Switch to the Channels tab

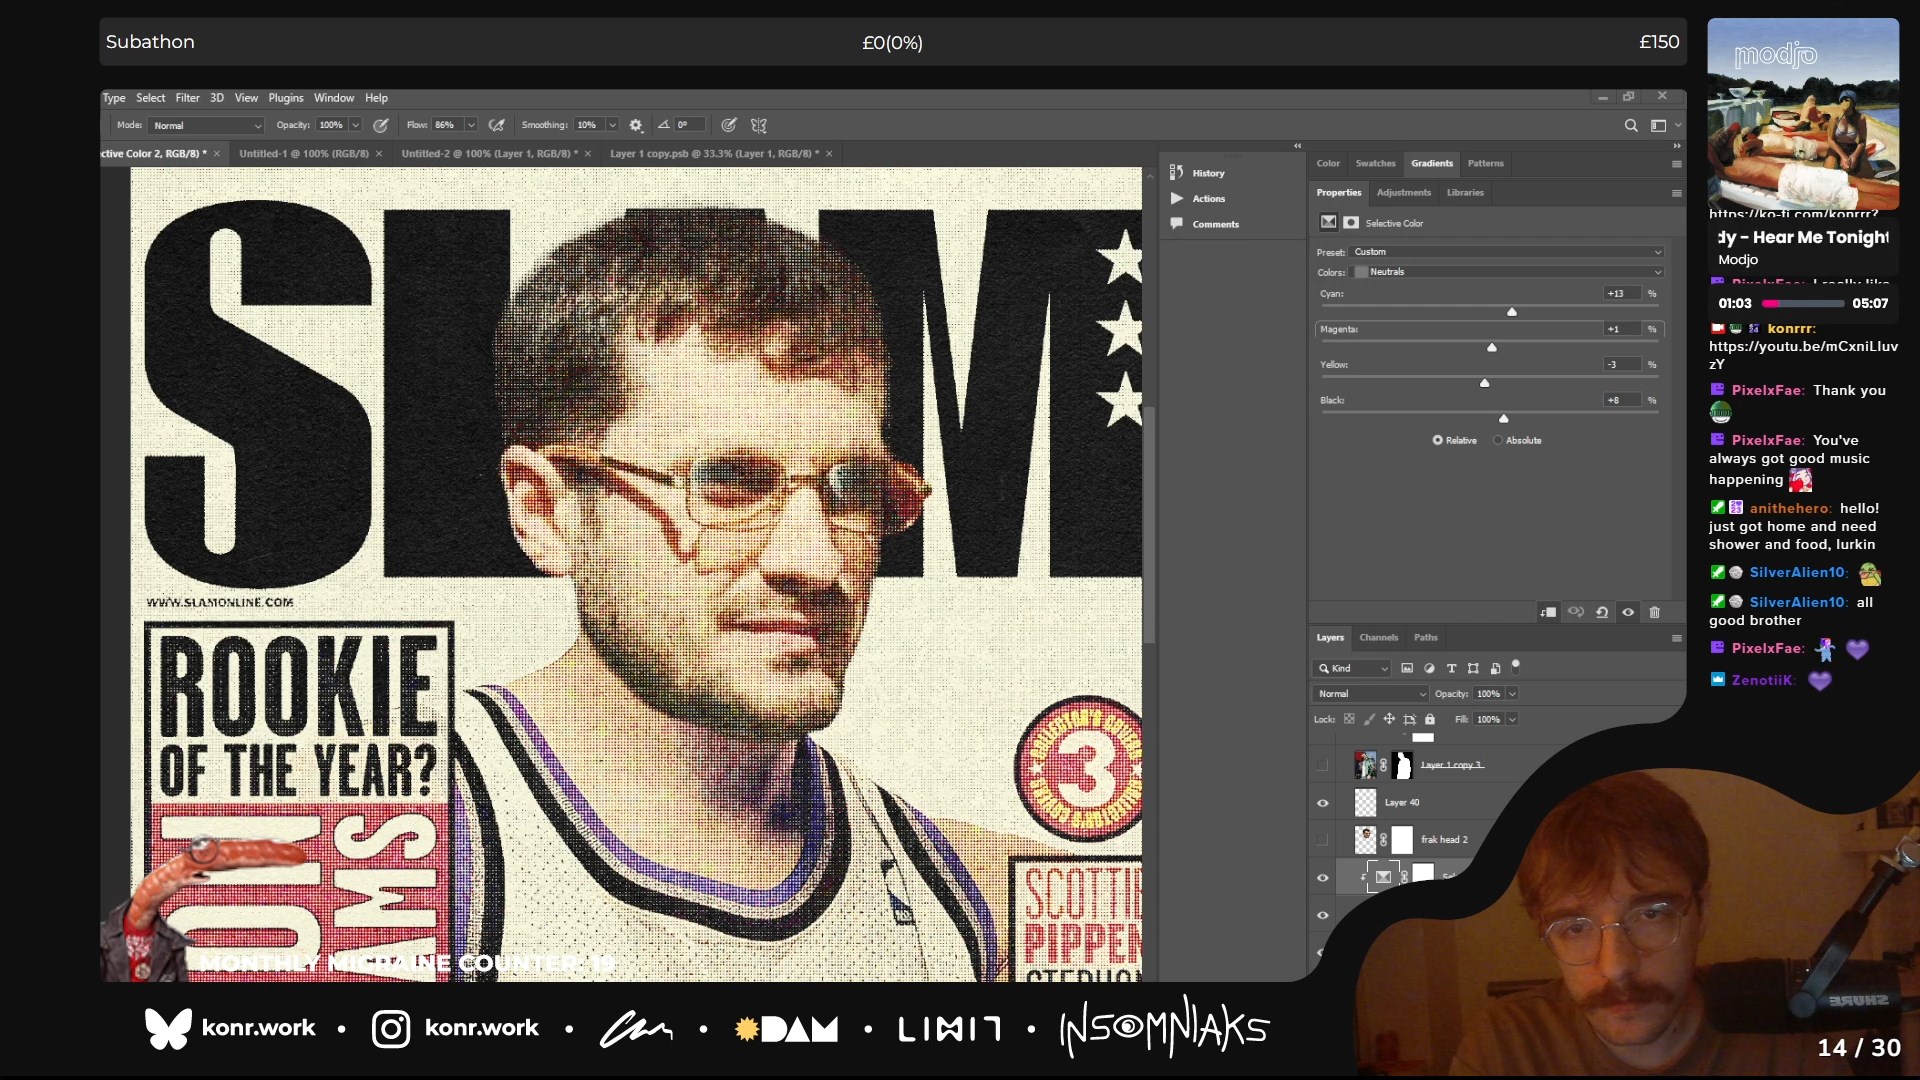pos(1378,638)
